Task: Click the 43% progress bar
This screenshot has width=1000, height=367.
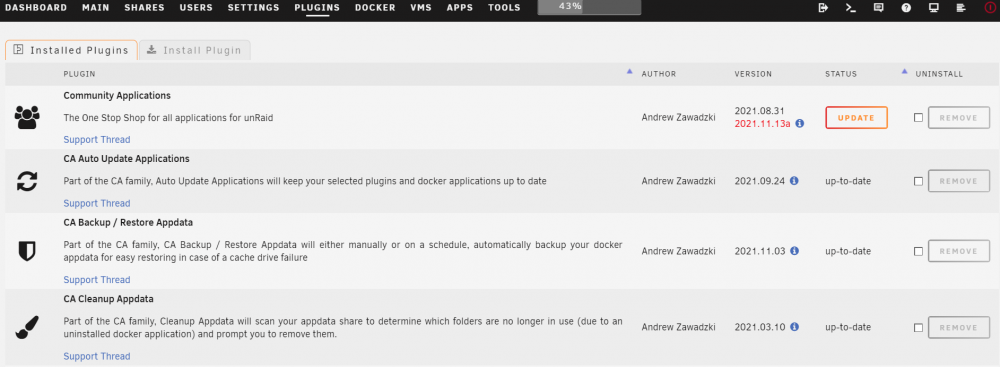Action: tap(589, 7)
